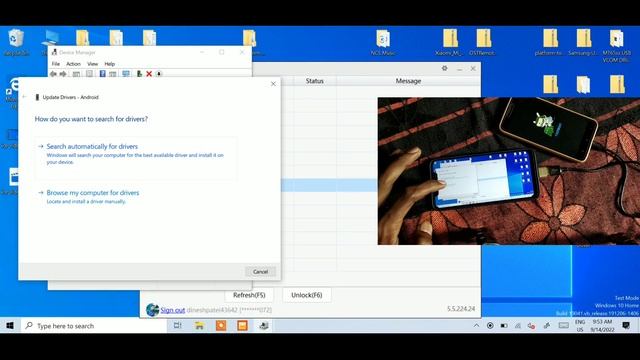The image size is (640, 360).
Task: Click the Device Manager taskbar icon
Action: [x=264, y=326]
